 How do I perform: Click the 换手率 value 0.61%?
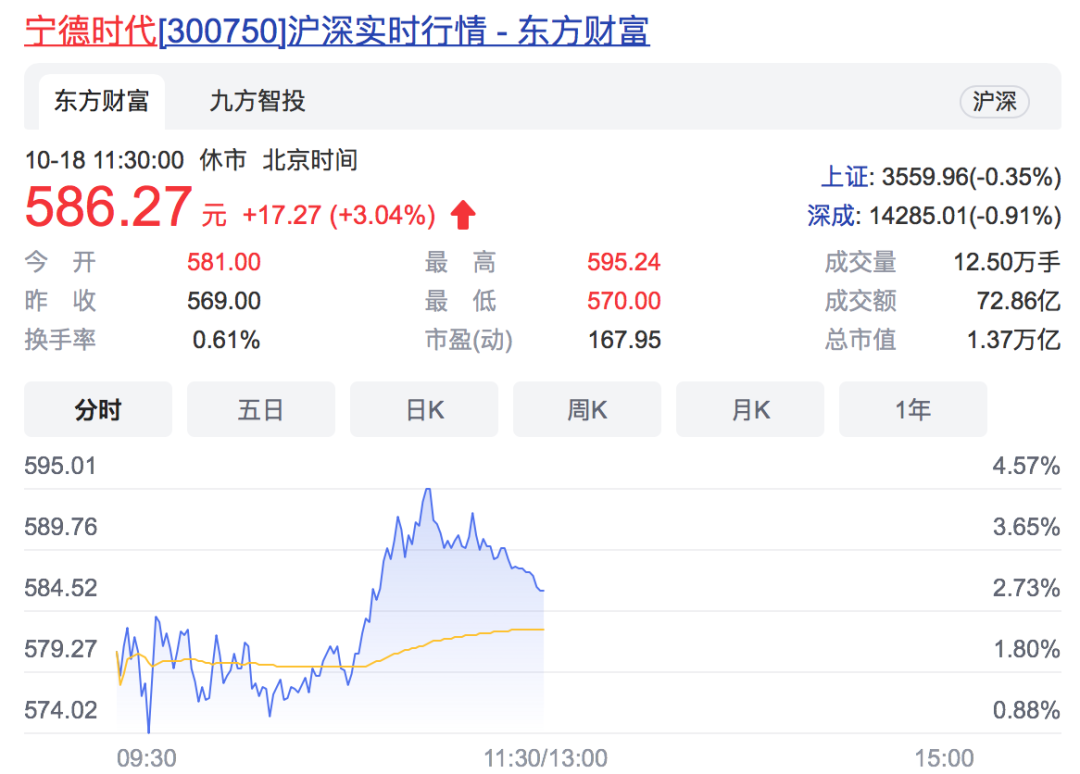[x=226, y=339]
